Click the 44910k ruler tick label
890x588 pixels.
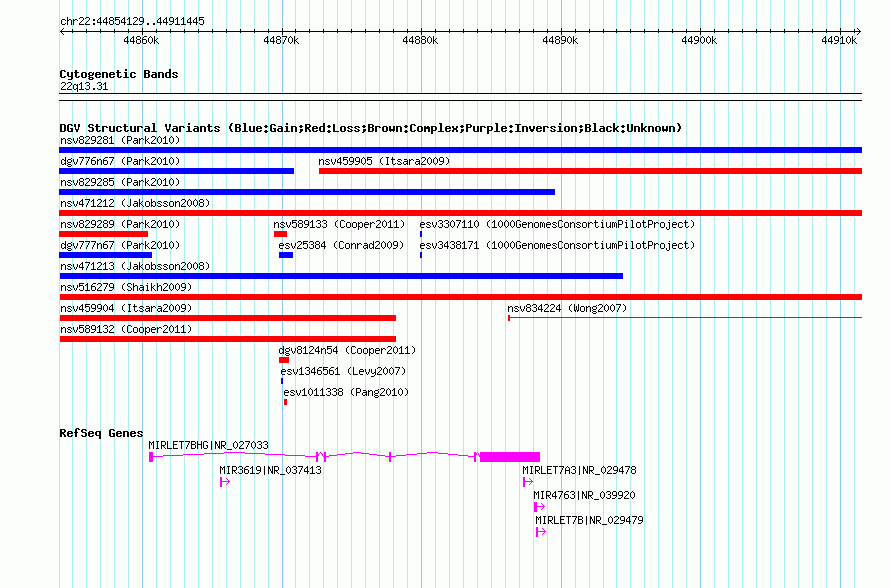pyautogui.click(x=839, y=40)
